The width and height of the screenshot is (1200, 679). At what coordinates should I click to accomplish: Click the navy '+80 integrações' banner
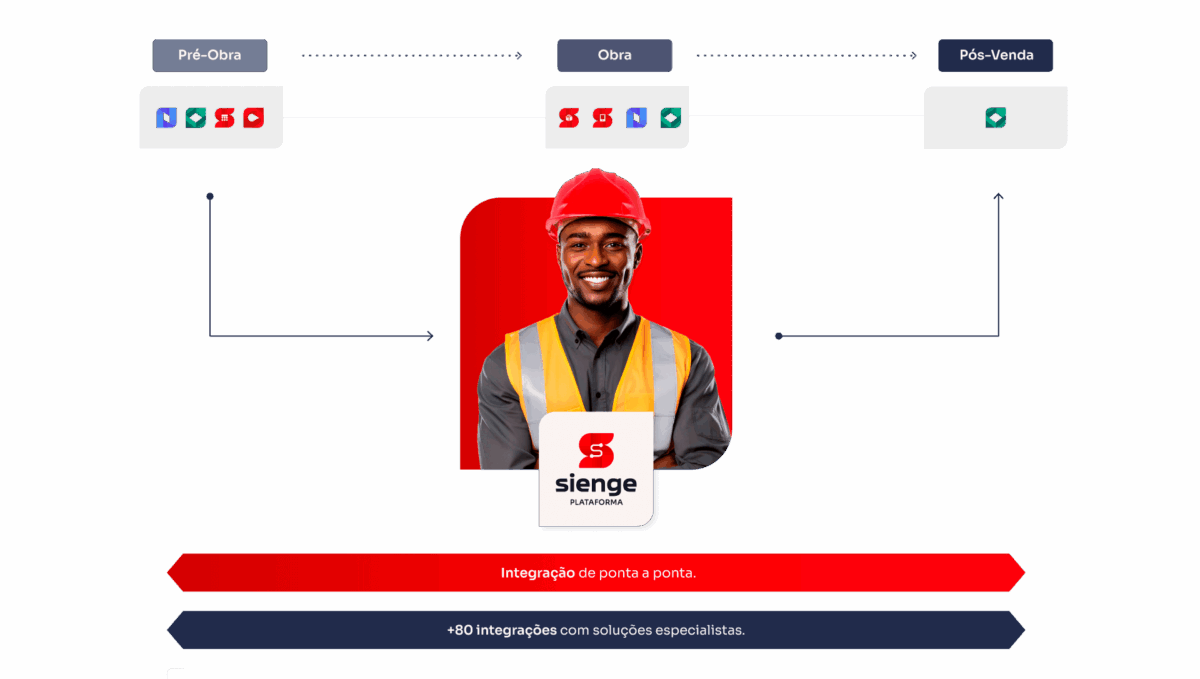pos(596,630)
